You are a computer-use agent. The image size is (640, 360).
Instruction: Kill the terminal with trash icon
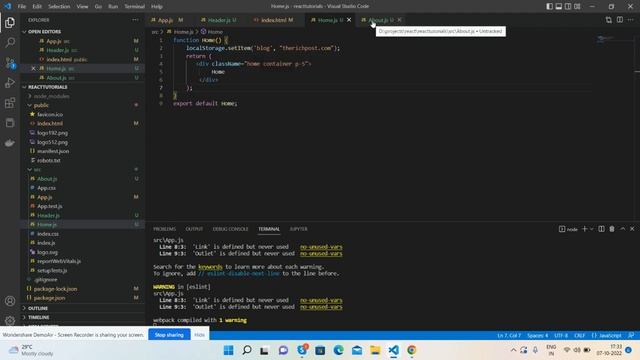coord(612,229)
